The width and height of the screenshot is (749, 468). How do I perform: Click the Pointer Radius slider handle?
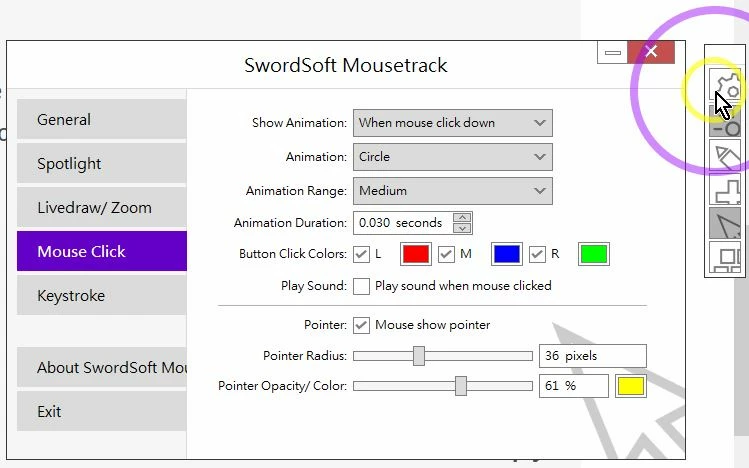419,356
